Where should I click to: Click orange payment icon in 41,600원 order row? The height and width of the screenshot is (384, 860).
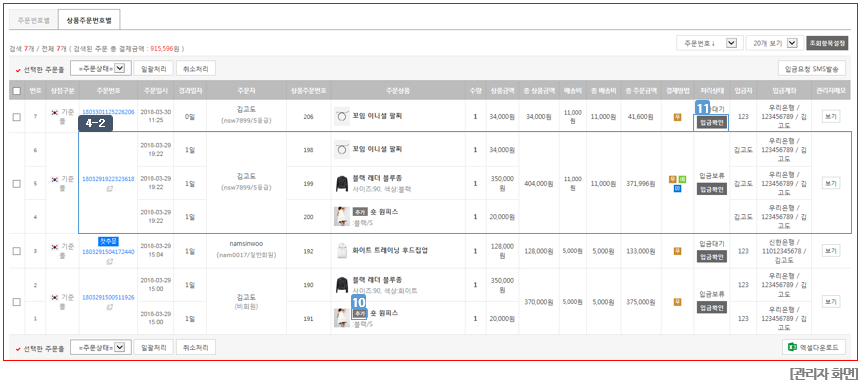(x=677, y=116)
